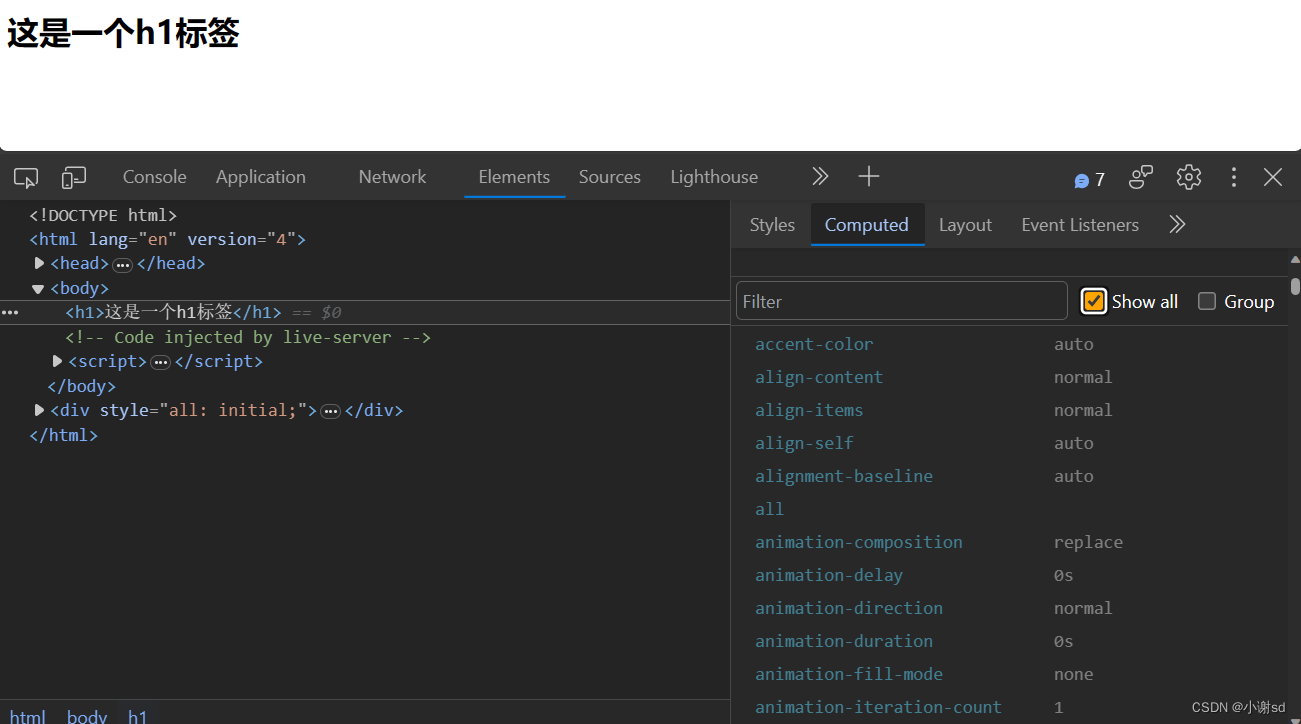Open the issues counter showing 7
Viewport: 1301px width, 724px height.
coord(1090,180)
